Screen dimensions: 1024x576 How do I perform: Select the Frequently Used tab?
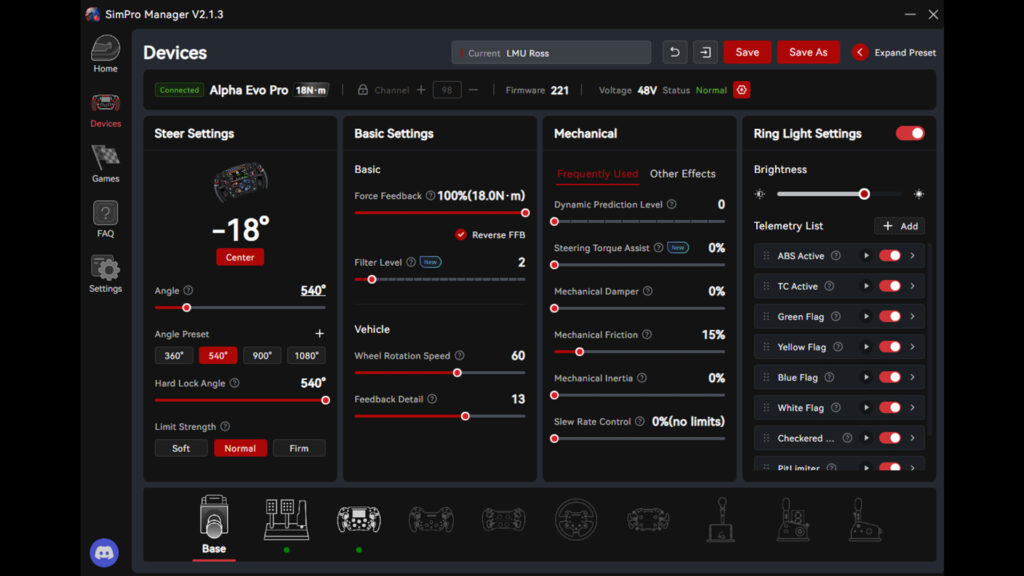coord(597,174)
